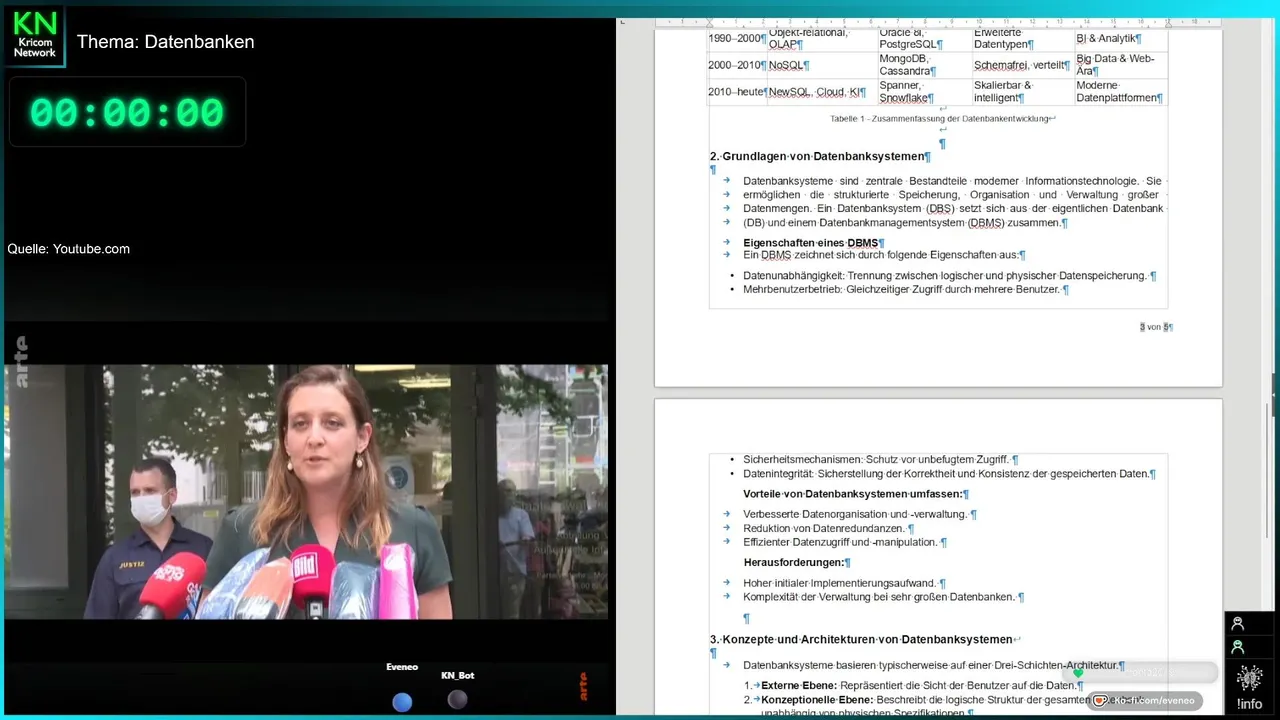The image size is (1280, 720).
Task: Click the left indent marker on the ruler
Action: pyautogui.click(x=710, y=22)
